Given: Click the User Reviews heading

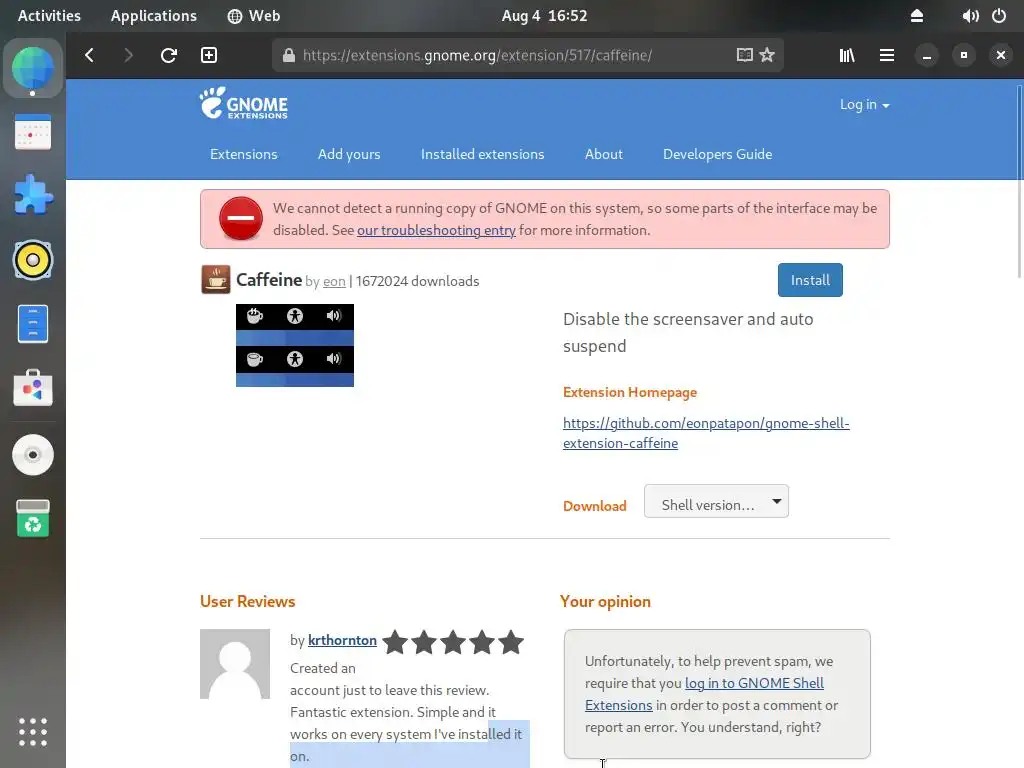Looking at the screenshot, I should (248, 601).
